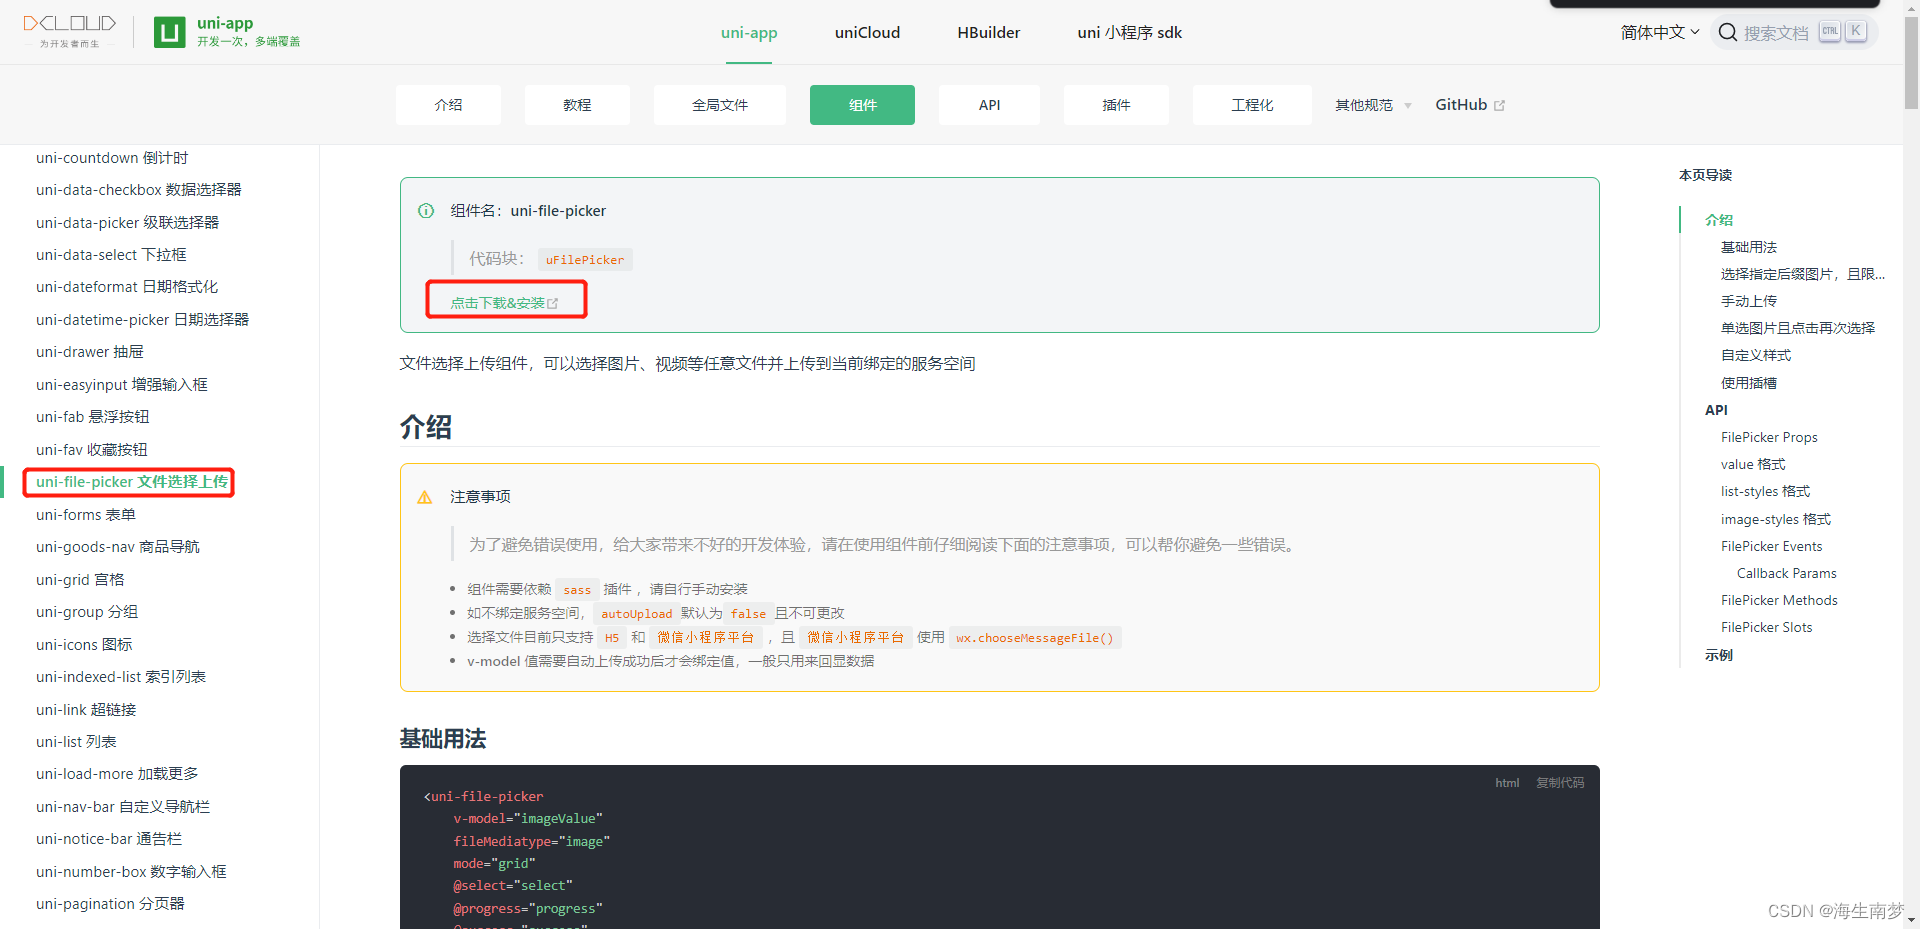Open uni-forms 表单 in sidebar
This screenshot has width=1920, height=929.
86,515
